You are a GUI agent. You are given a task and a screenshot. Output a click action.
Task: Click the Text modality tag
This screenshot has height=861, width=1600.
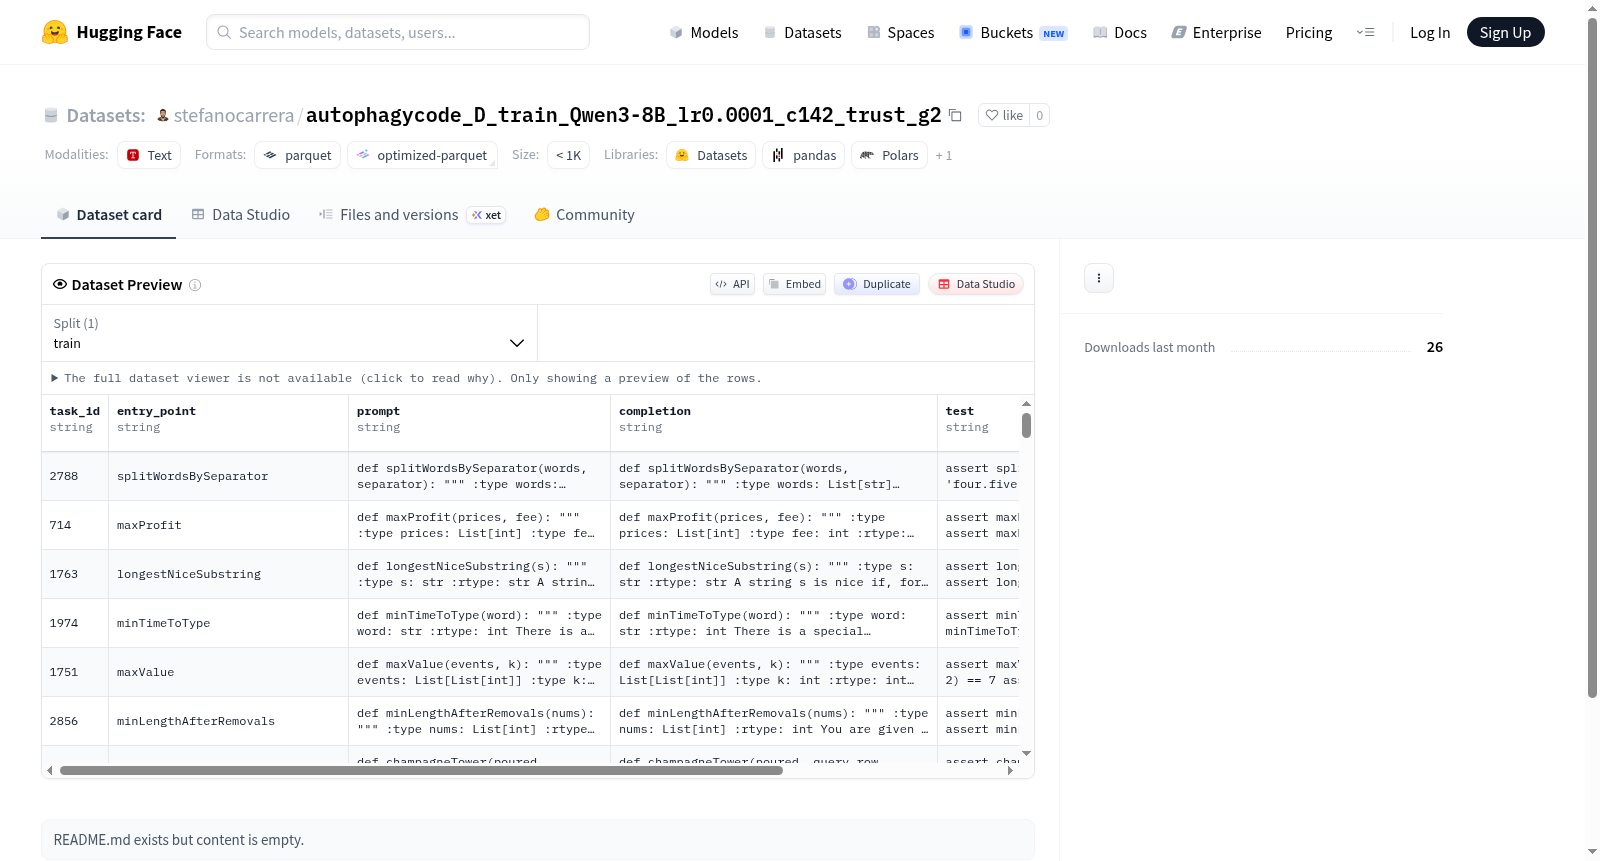tap(149, 155)
